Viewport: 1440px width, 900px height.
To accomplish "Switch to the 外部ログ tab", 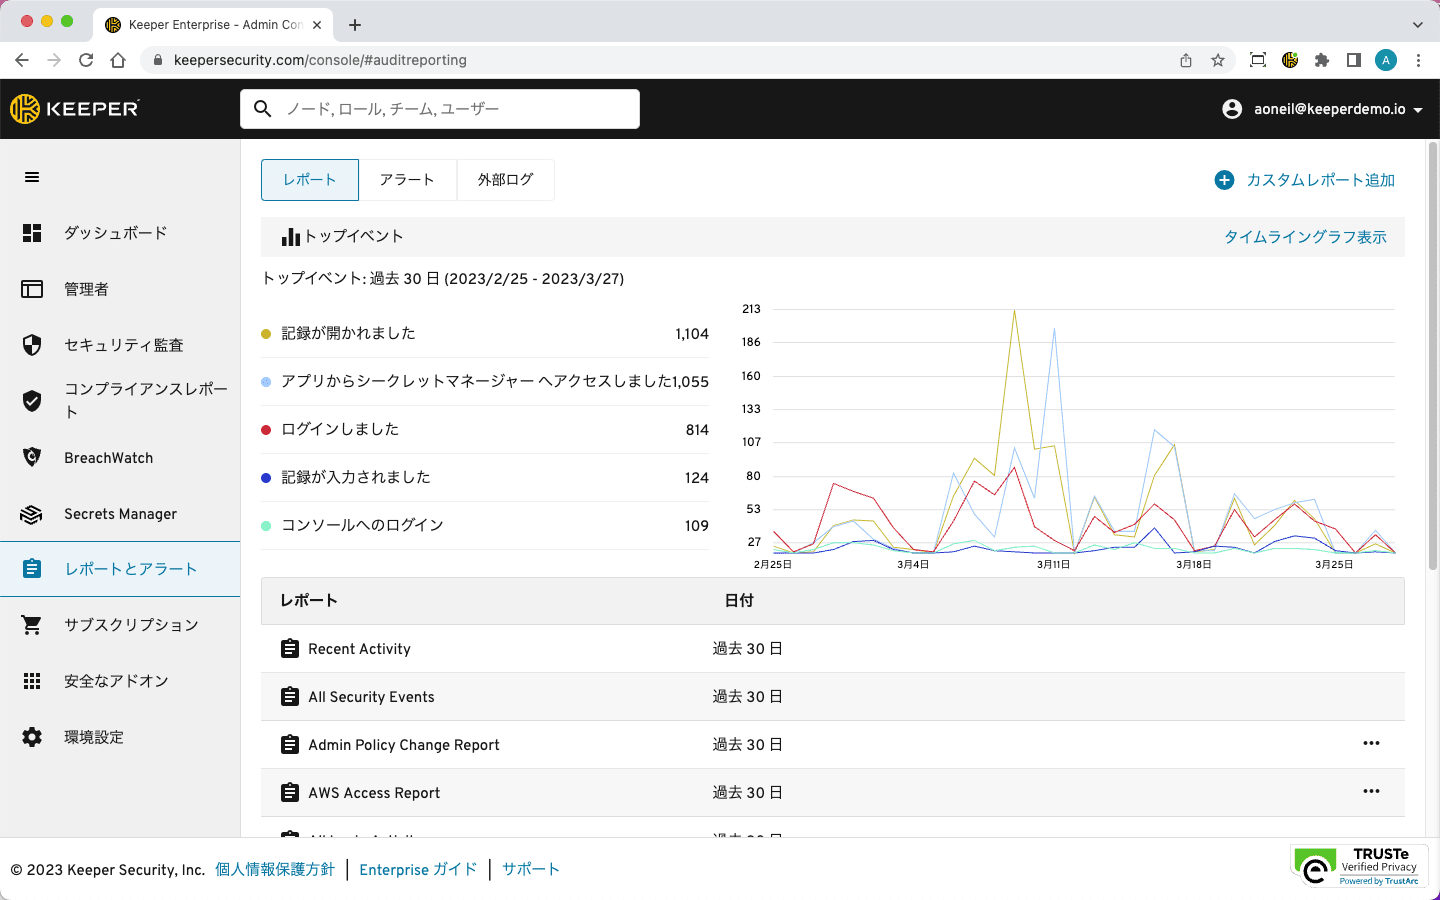I will (x=505, y=180).
